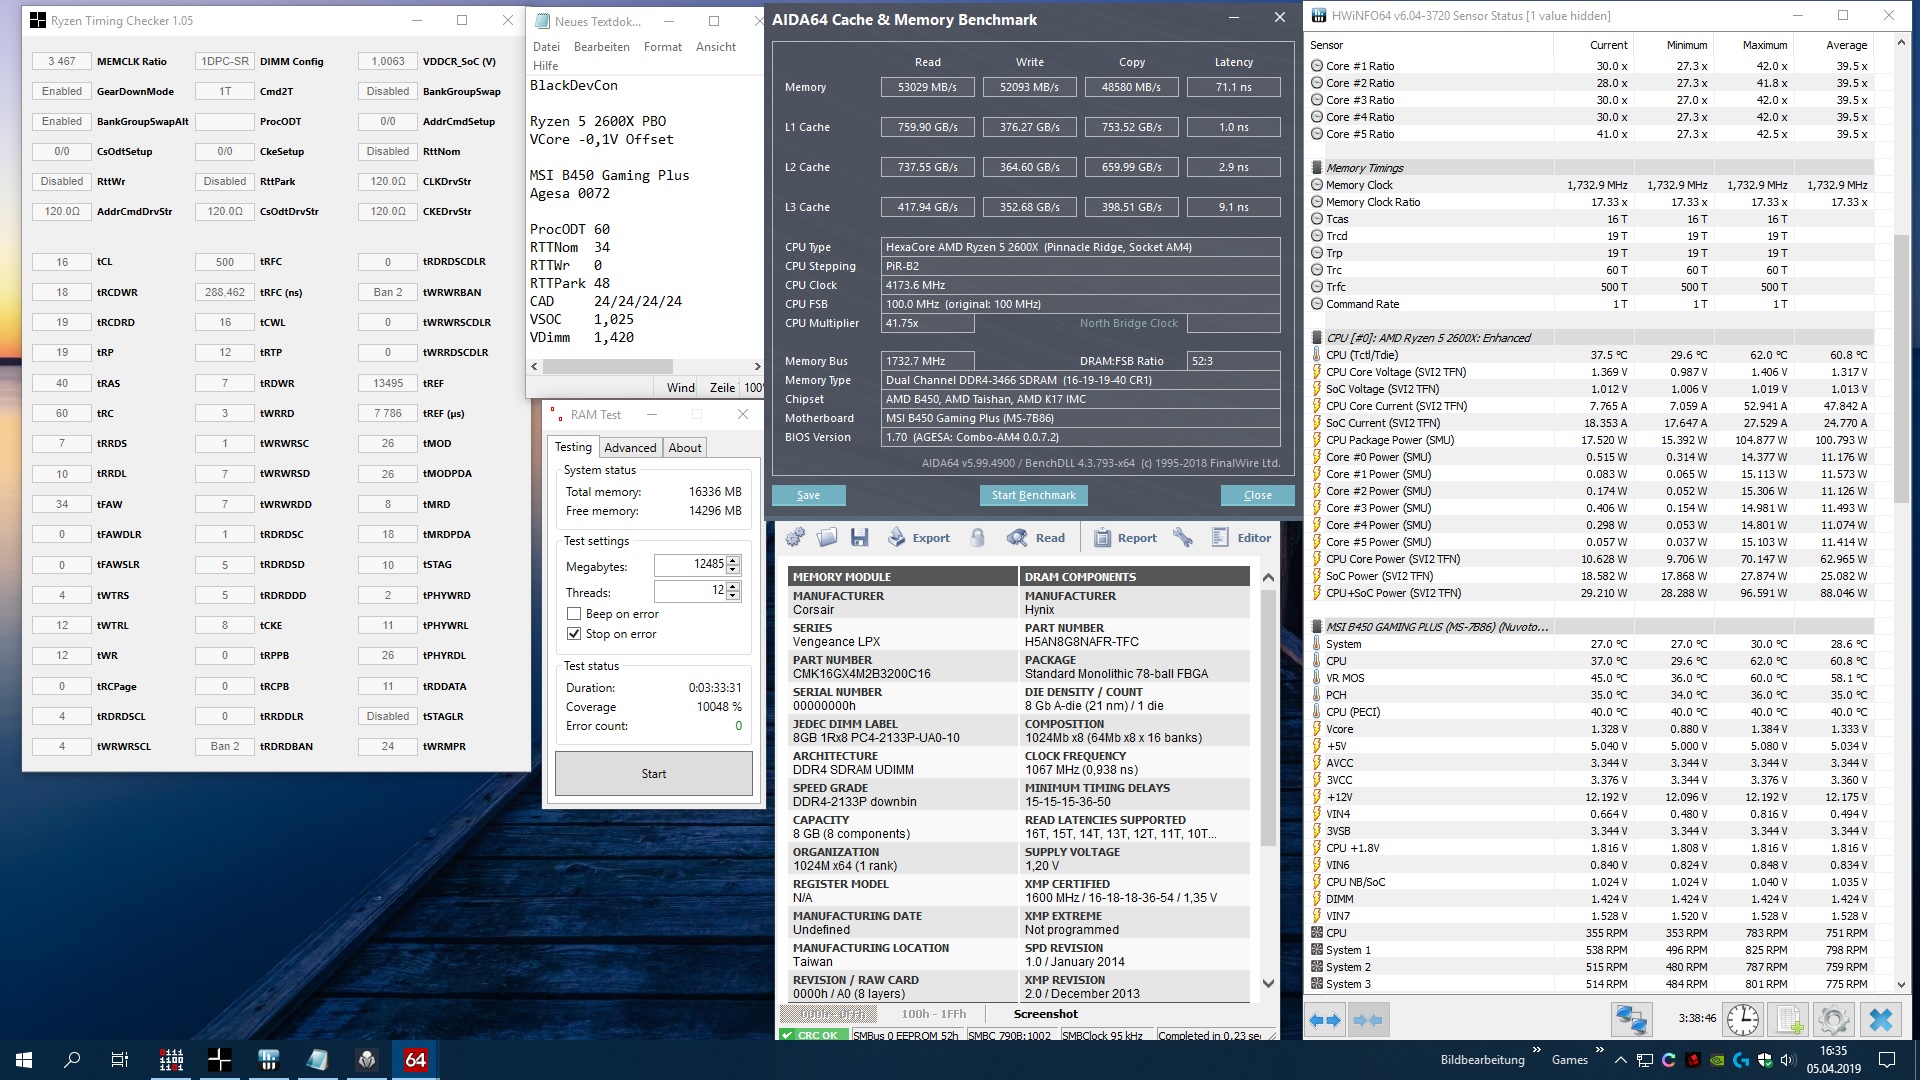This screenshot has height=1080, width=1920.
Task: Click the Thaiphoon Burner save floppy icon
Action: 859,538
